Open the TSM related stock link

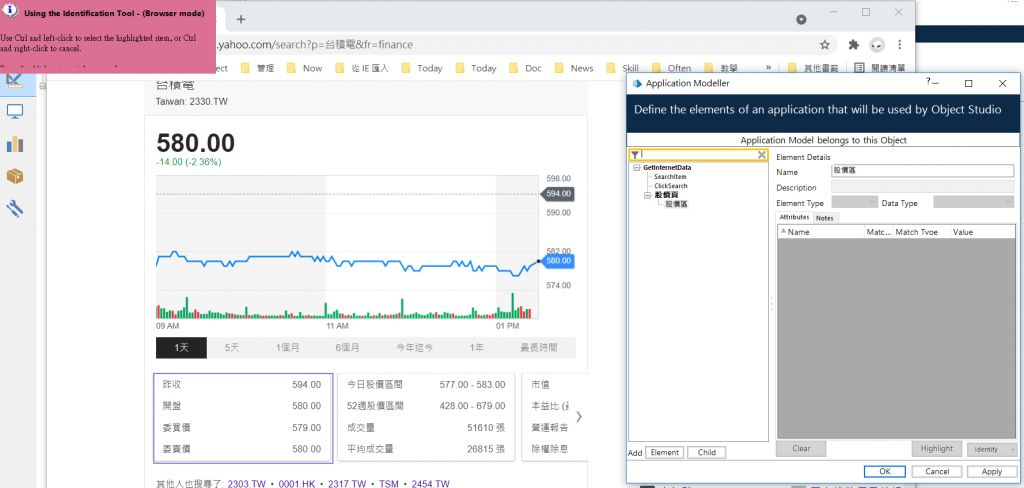pyautogui.click(x=389, y=484)
